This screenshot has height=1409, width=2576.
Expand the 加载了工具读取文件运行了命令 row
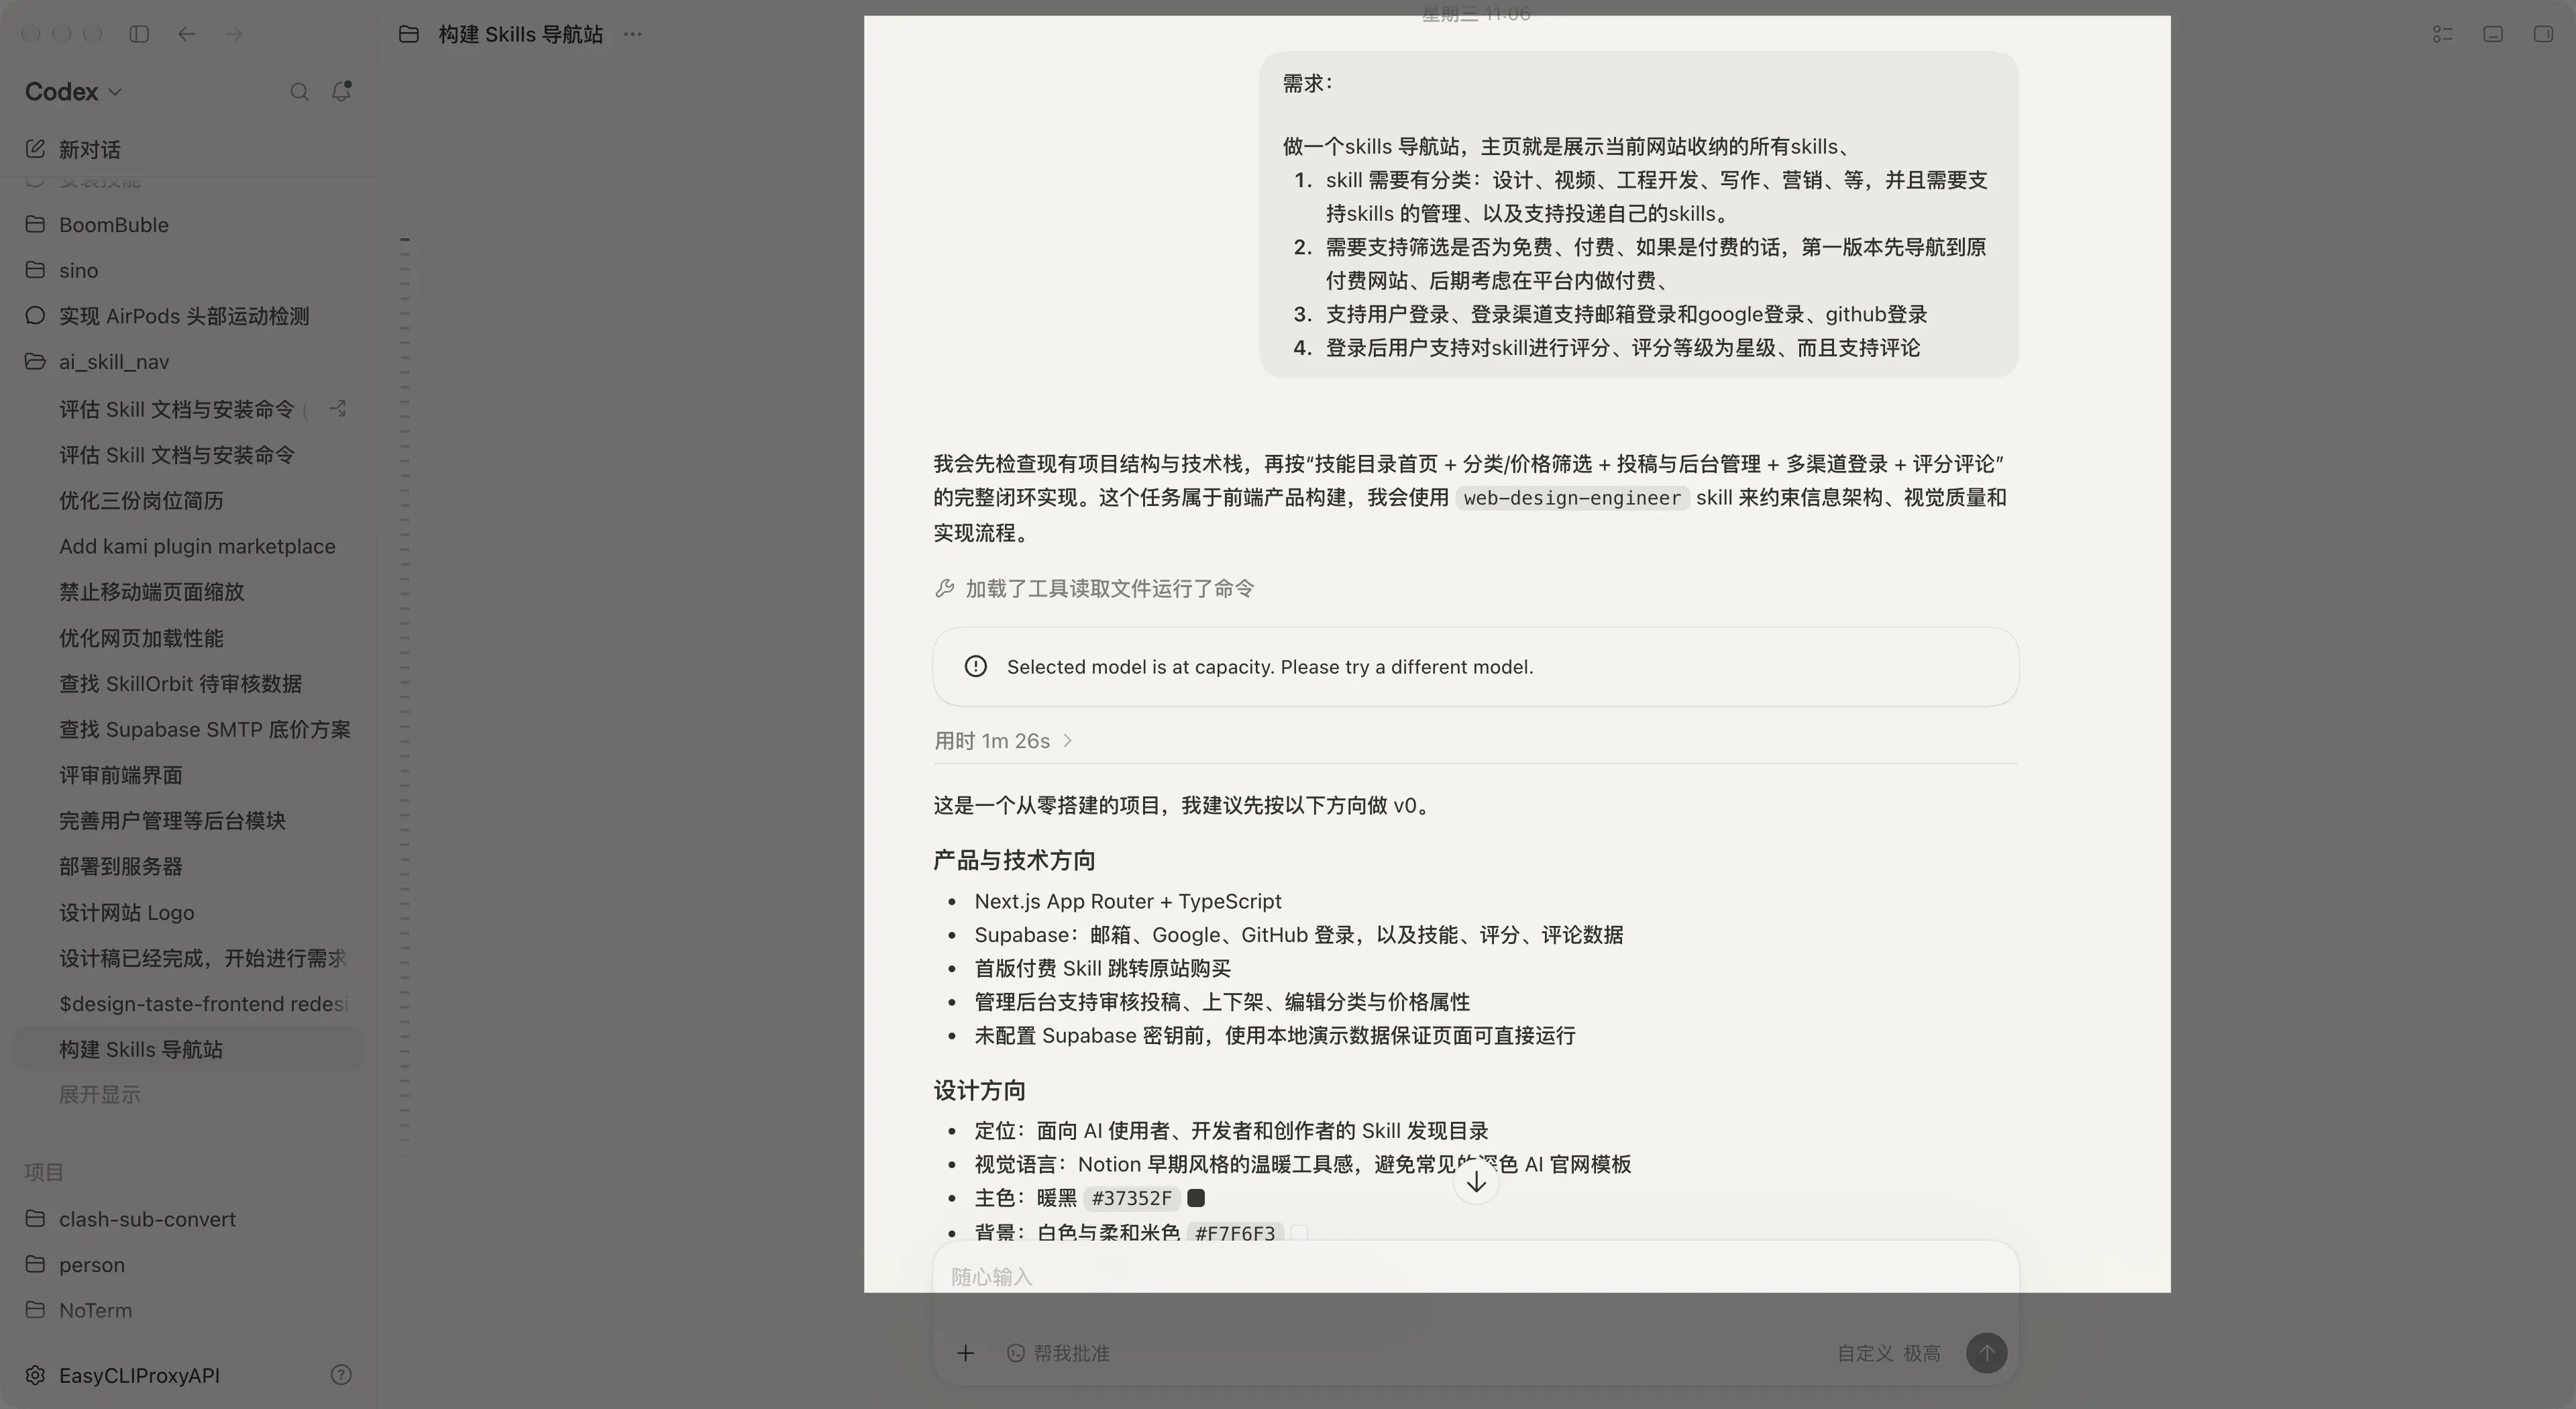(x=1094, y=589)
